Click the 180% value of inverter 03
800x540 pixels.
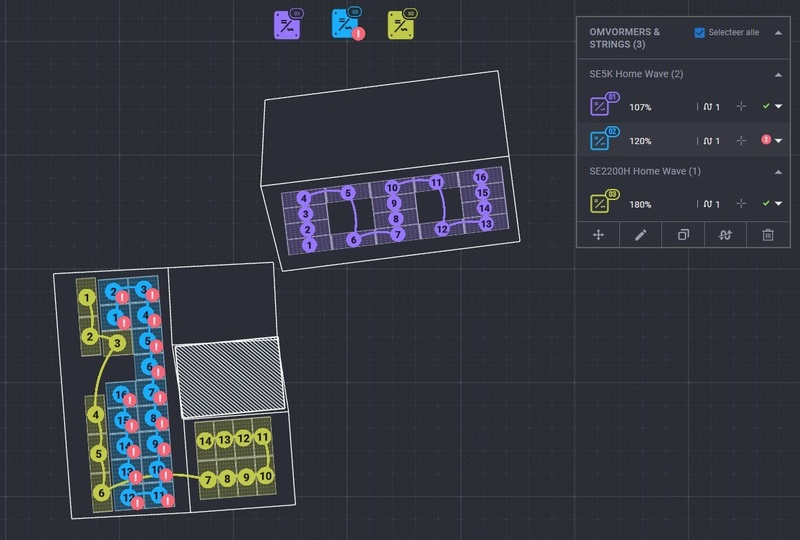click(640, 204)
